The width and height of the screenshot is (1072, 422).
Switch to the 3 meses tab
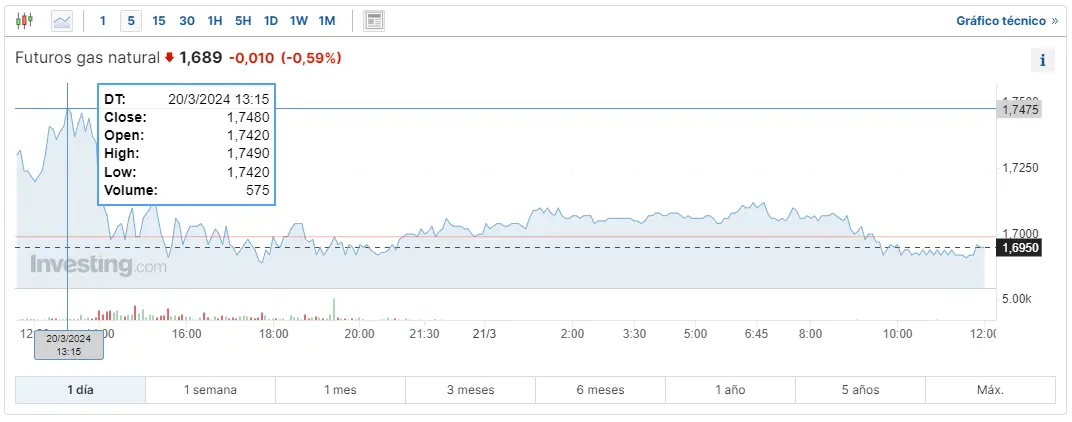pyautogui.click(x=470, y=390)
